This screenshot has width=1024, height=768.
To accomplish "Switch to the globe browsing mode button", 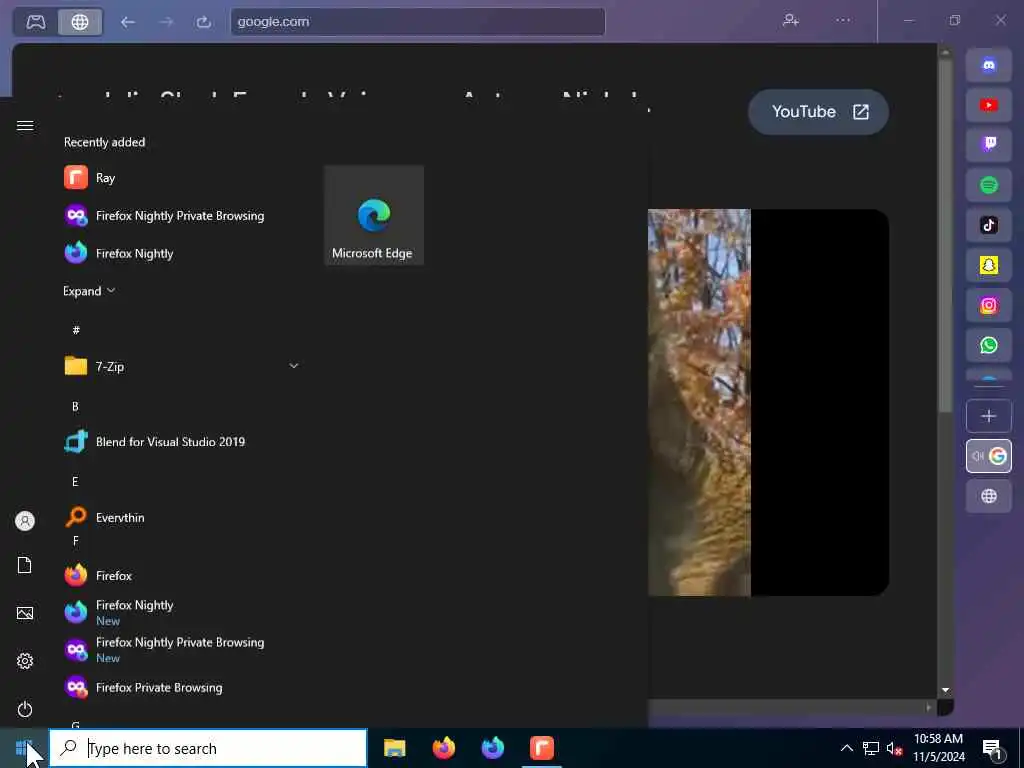I will [80, 22].
